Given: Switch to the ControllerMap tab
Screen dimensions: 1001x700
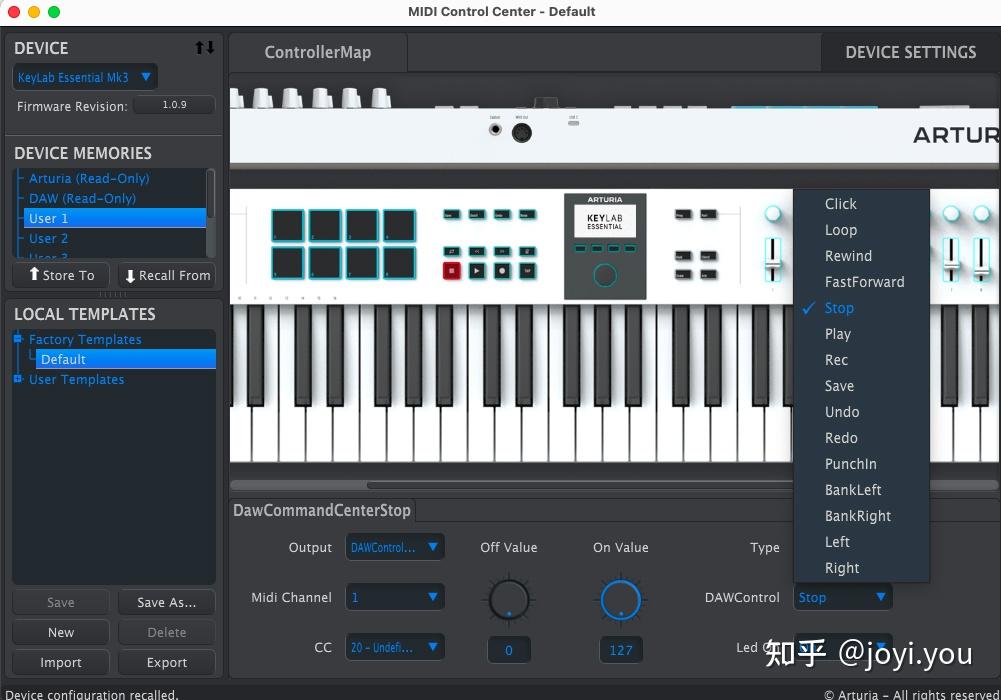Looking at the screenshot, I should click(317, 52).
